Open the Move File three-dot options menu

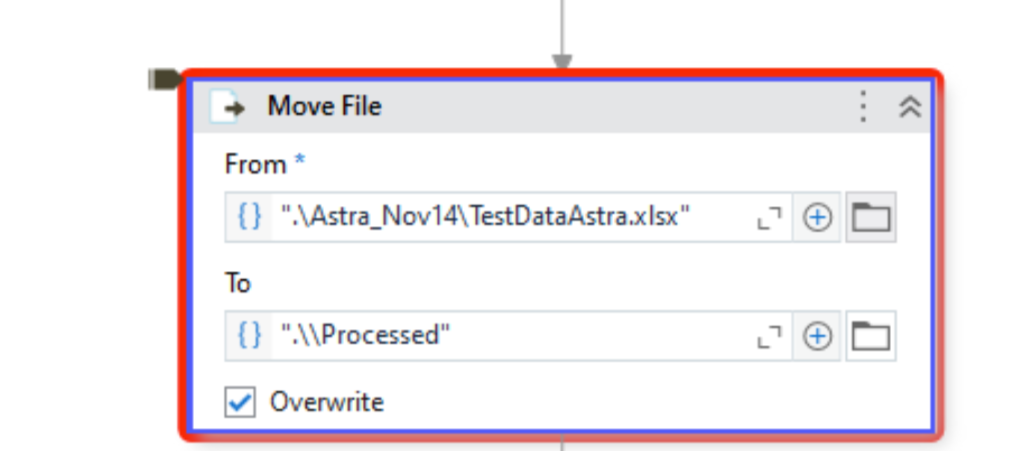pos(864,107)
